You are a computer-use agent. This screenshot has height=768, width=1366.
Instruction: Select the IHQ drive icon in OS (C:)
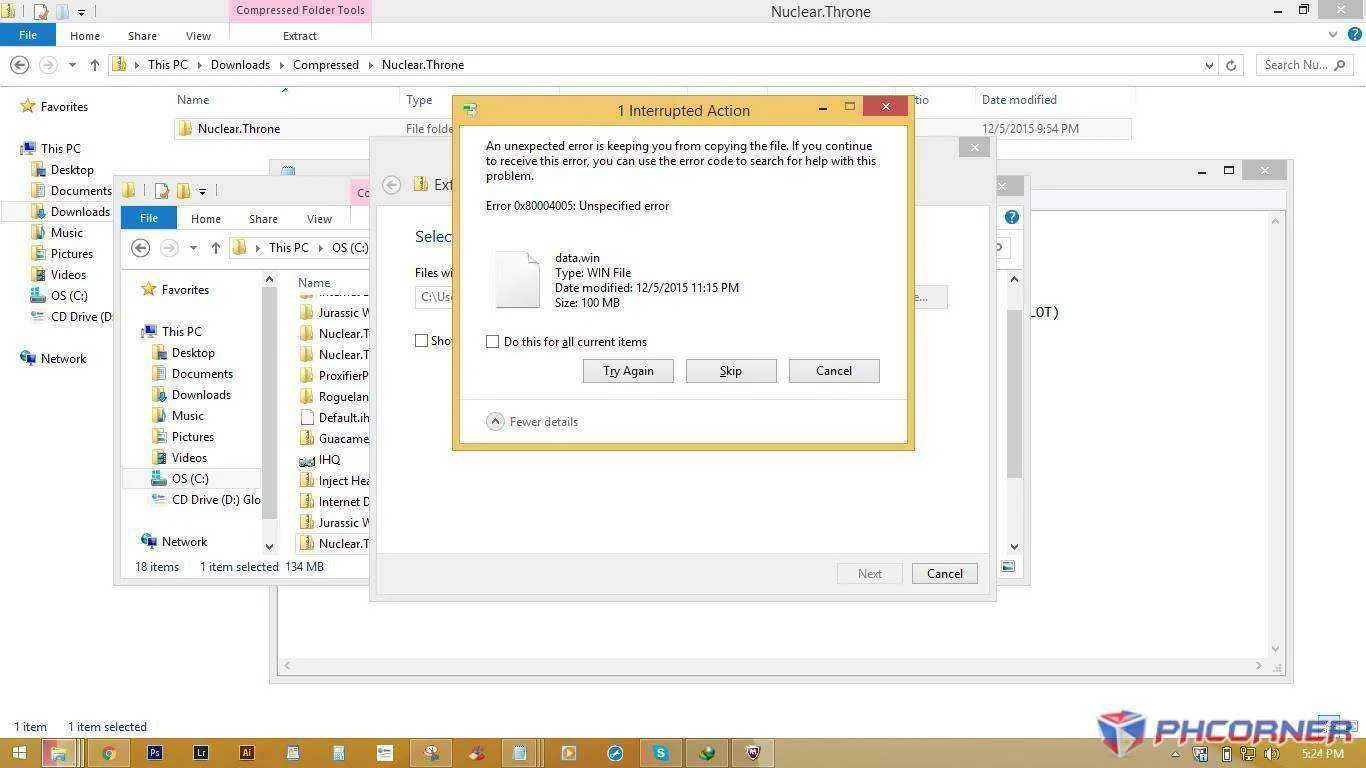click(x=307, y=460)
